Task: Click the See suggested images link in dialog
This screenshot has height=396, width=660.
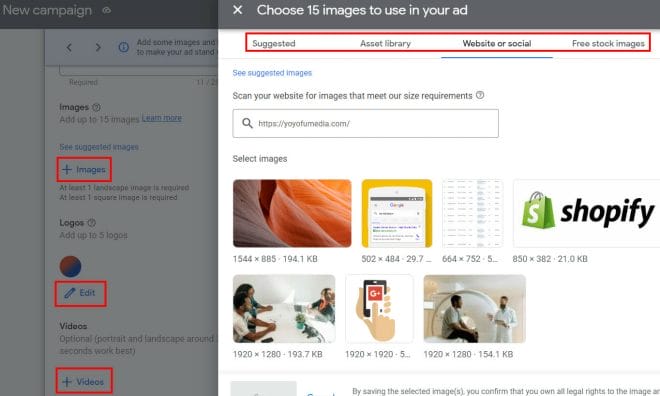Action: (272, 73)
